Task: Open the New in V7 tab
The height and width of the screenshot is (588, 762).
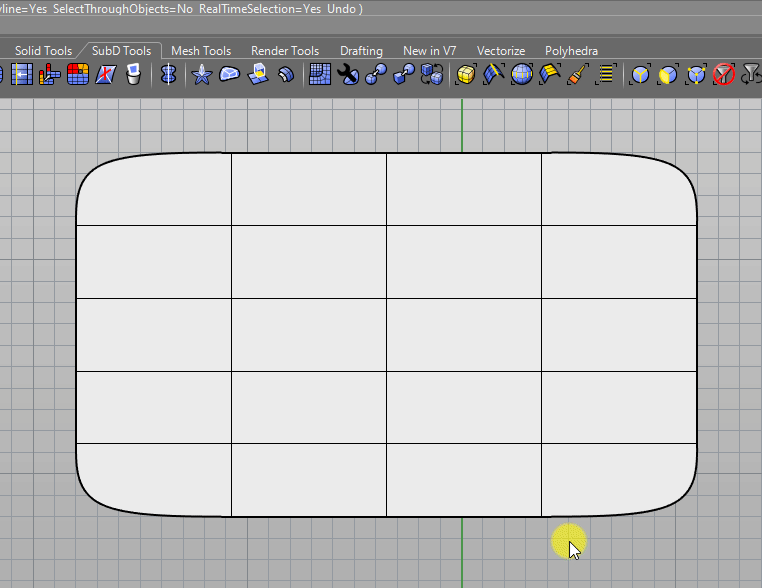Action: click(430, 51)
